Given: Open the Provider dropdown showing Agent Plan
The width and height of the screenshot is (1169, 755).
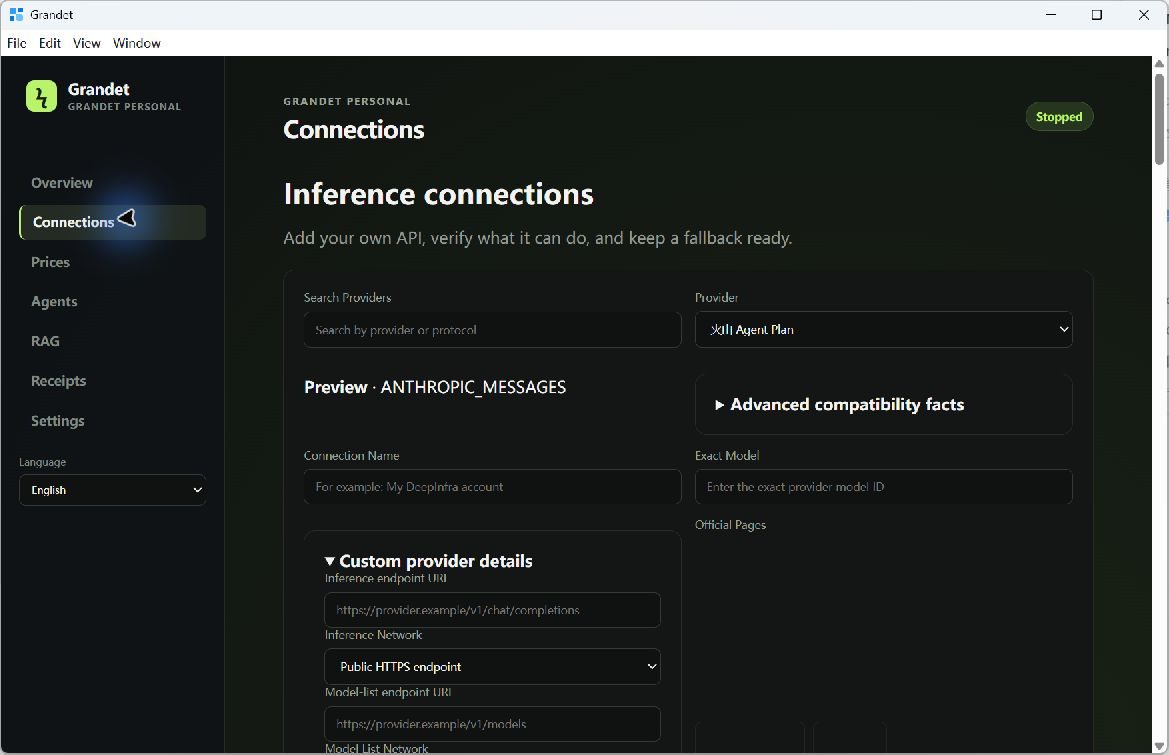Looking at the screenshot, I should 883,329.
